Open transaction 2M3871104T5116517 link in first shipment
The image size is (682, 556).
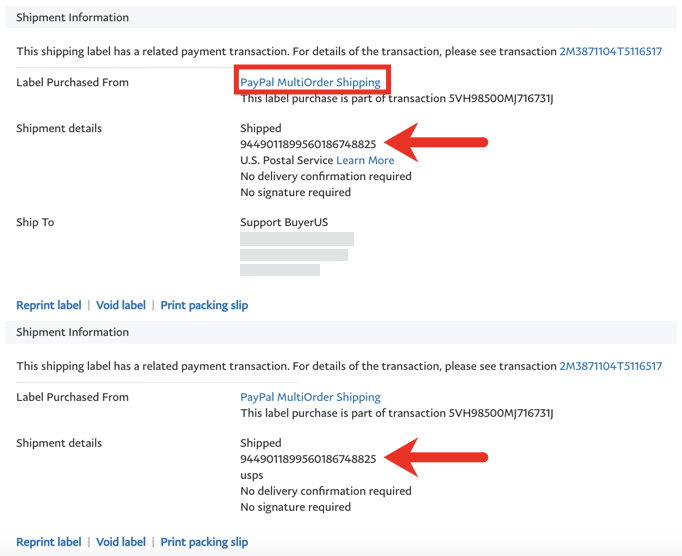pyautogui.click(x=610, y=51)
